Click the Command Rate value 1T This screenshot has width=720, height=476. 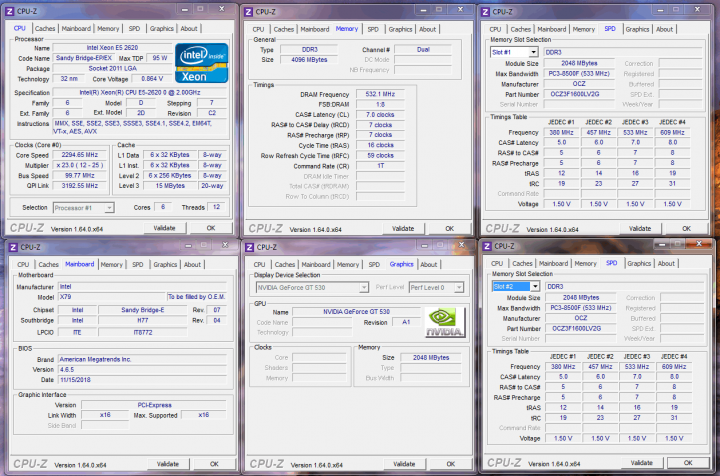pos(380,166)
